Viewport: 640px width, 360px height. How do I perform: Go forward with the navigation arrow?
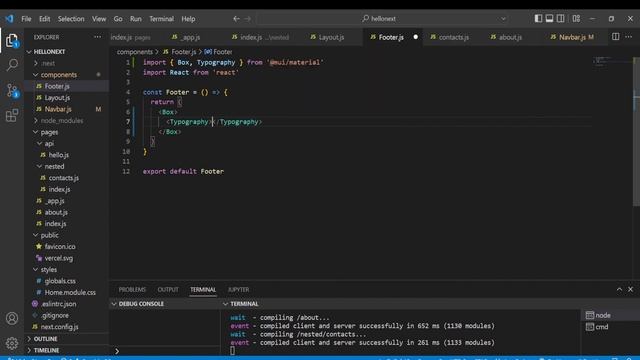tap(248, 19)
